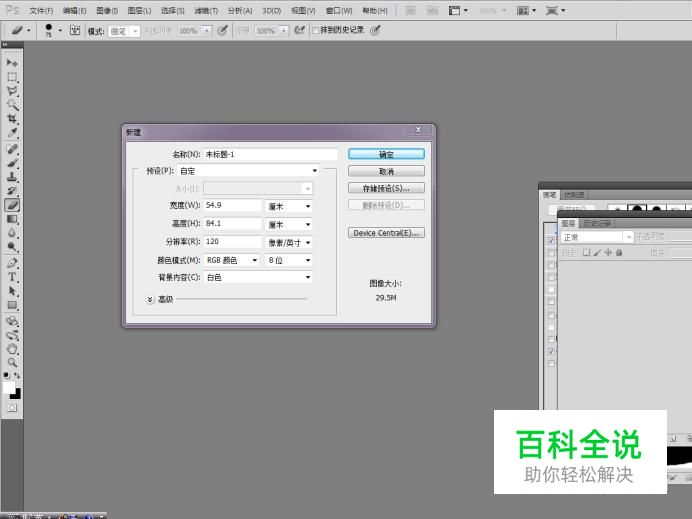This screenshot has width=692, height=519.
Task: Select the Clone Stamp tool
Action: point(12,177)
